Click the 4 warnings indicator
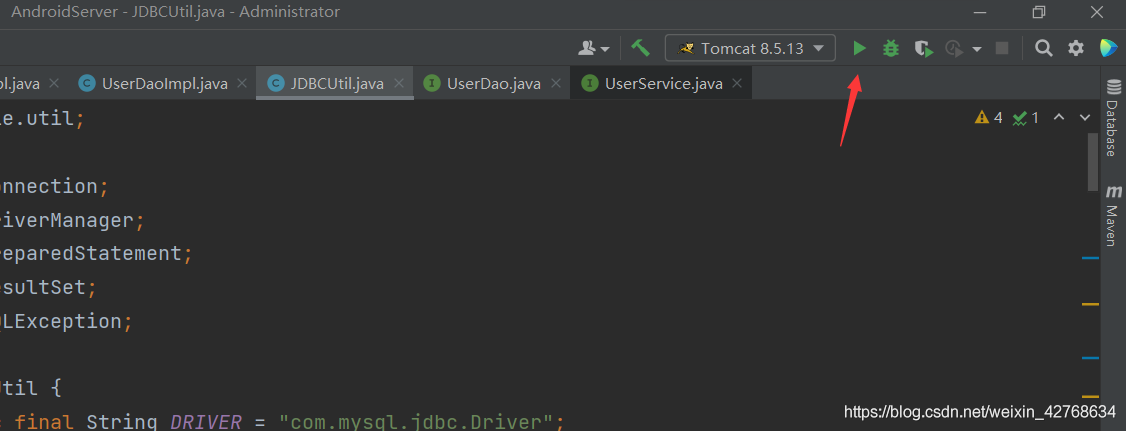 click(x=988, y=118)
